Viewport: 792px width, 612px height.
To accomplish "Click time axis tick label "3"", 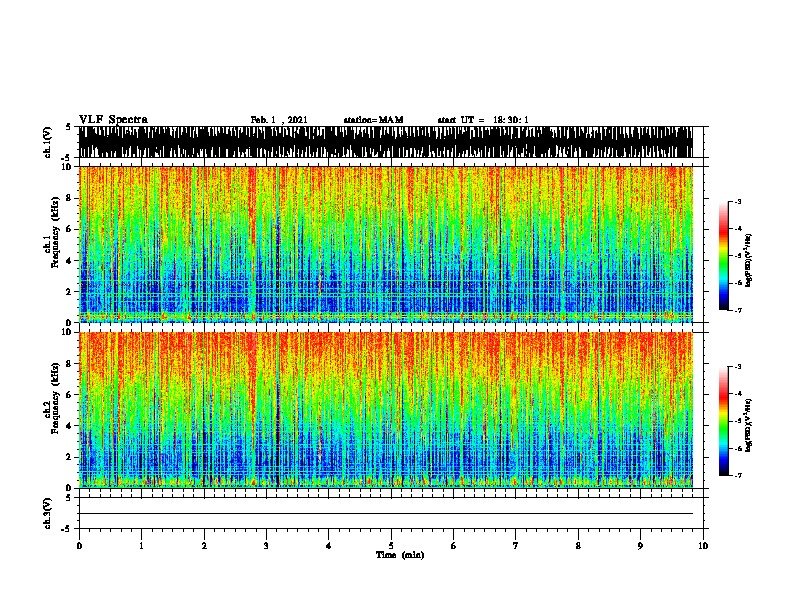I will [x=266, y=546].
